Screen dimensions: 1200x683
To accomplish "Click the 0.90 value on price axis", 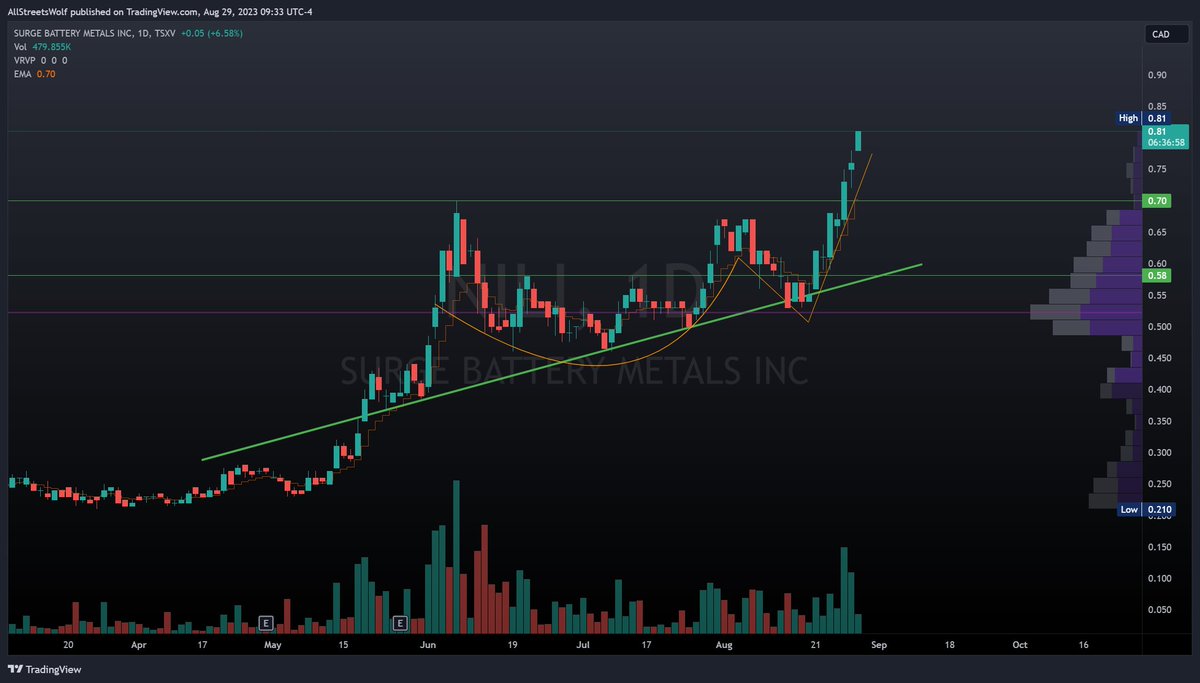I will (x=1157, y=75).
